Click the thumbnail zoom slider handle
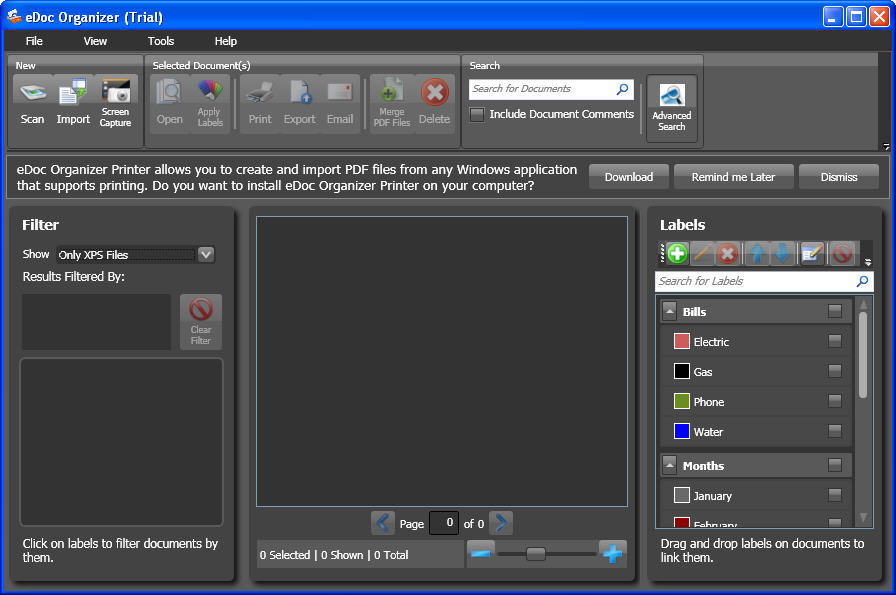This screenshot has height=595, width=896. [535, 553]
